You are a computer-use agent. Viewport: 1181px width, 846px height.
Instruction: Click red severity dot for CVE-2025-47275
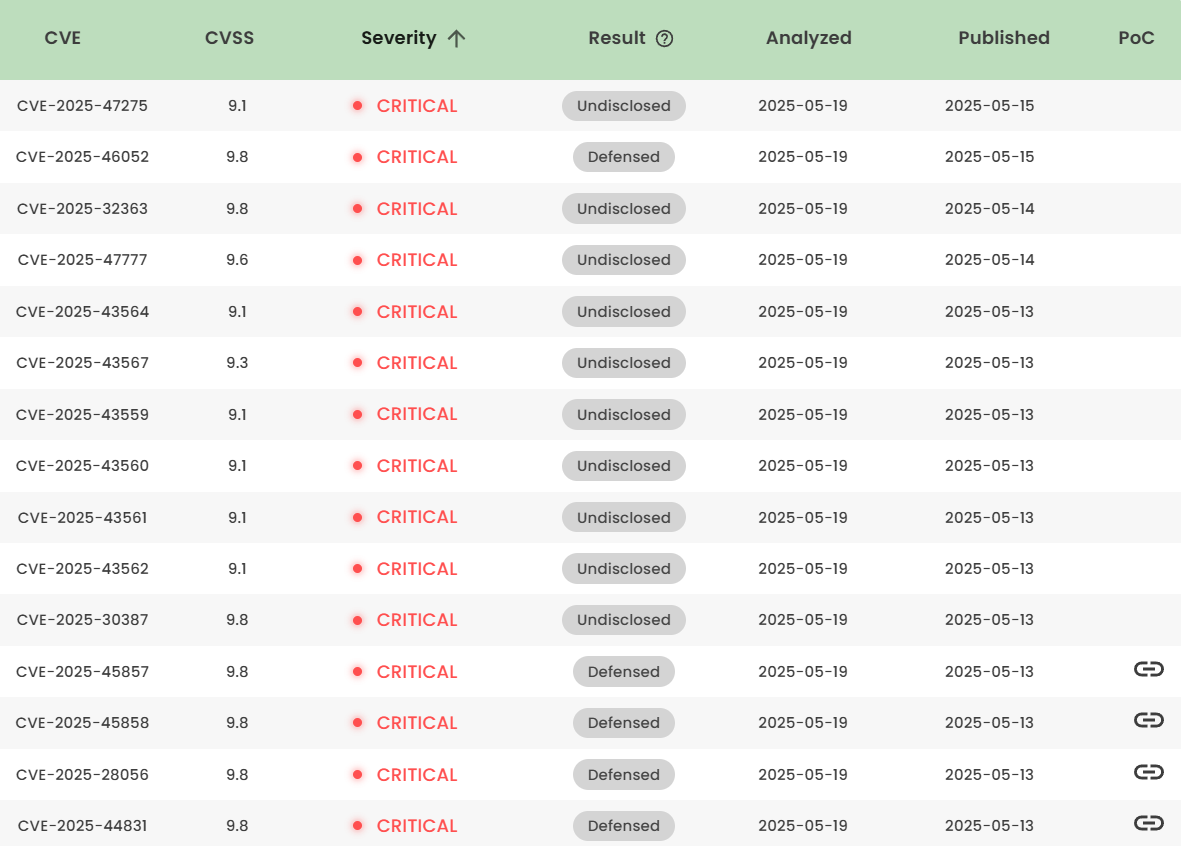357,106
